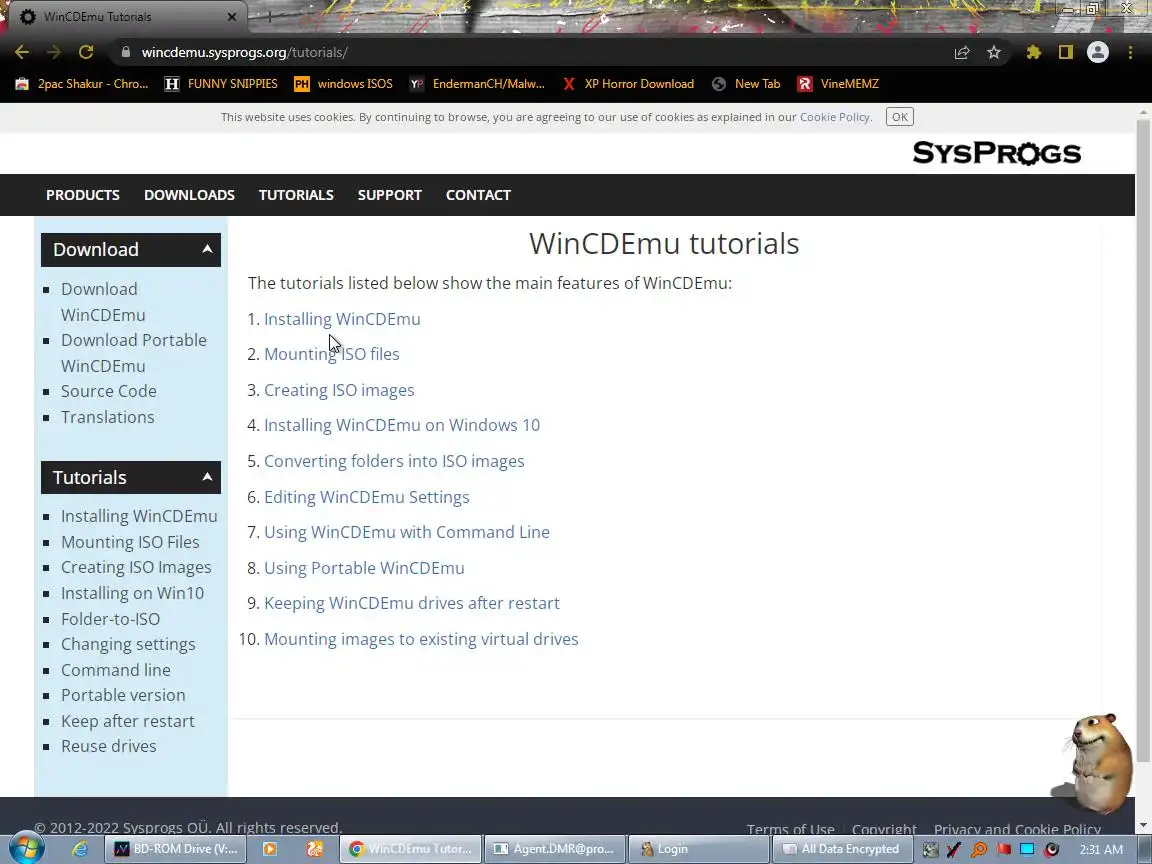Open tutorial Creating ISO images
The height and width of the screenshot is (864, 1152).
339,390
